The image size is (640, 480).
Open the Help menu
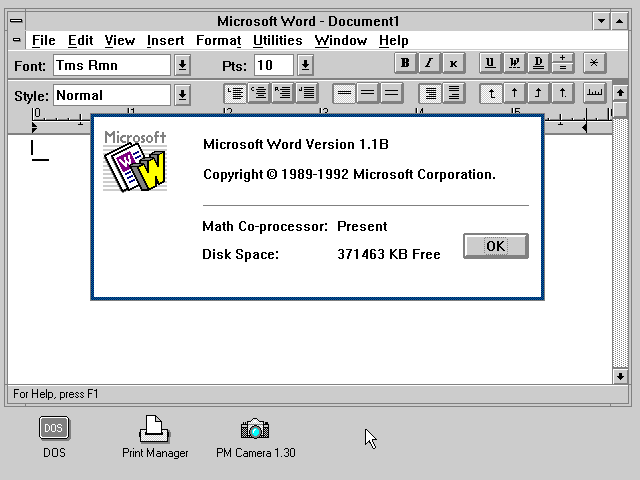pyautogui.click(x=393, y=40)
